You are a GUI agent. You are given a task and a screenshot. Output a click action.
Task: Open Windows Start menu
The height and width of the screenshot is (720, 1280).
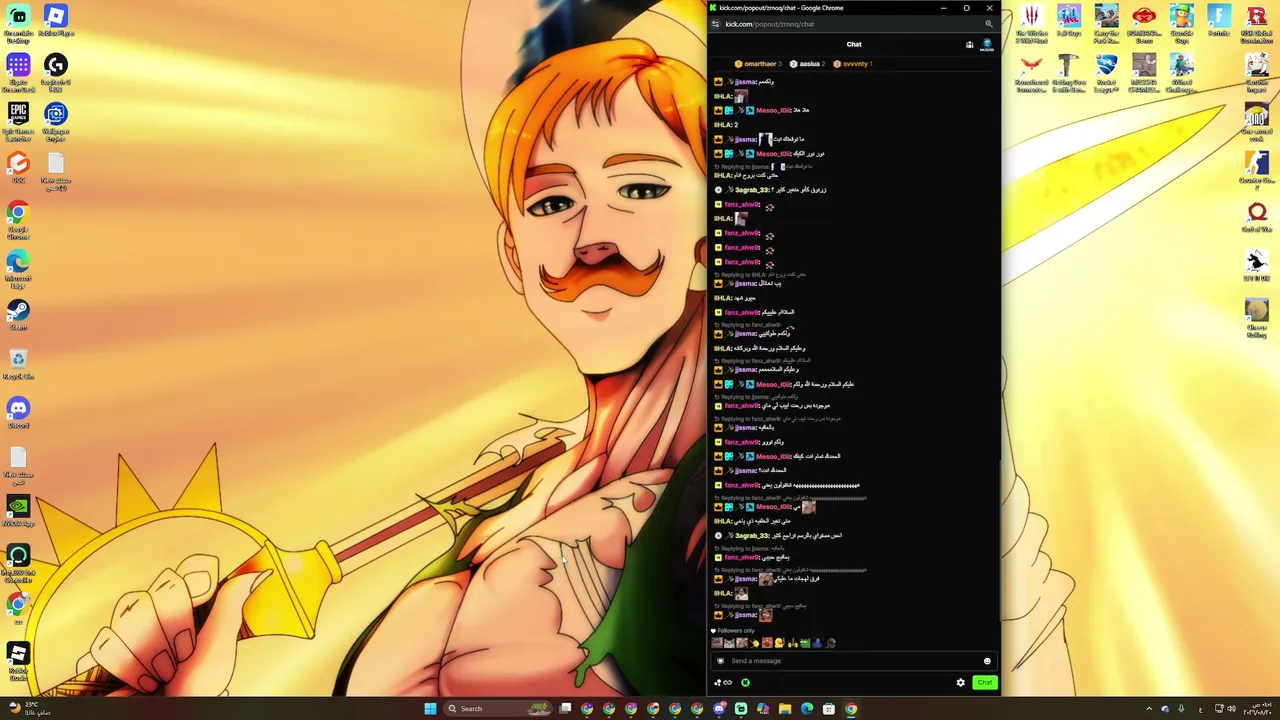(x=430, y=709)
